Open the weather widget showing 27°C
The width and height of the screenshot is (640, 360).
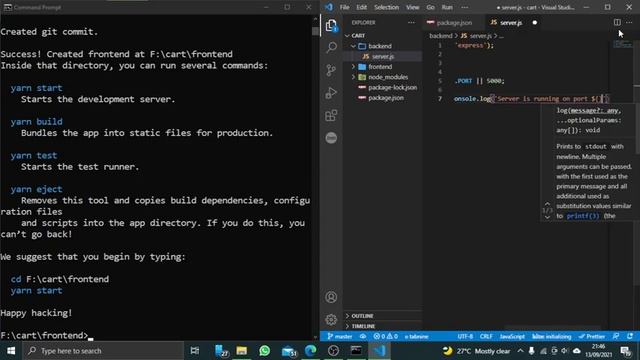coord(476,351)
